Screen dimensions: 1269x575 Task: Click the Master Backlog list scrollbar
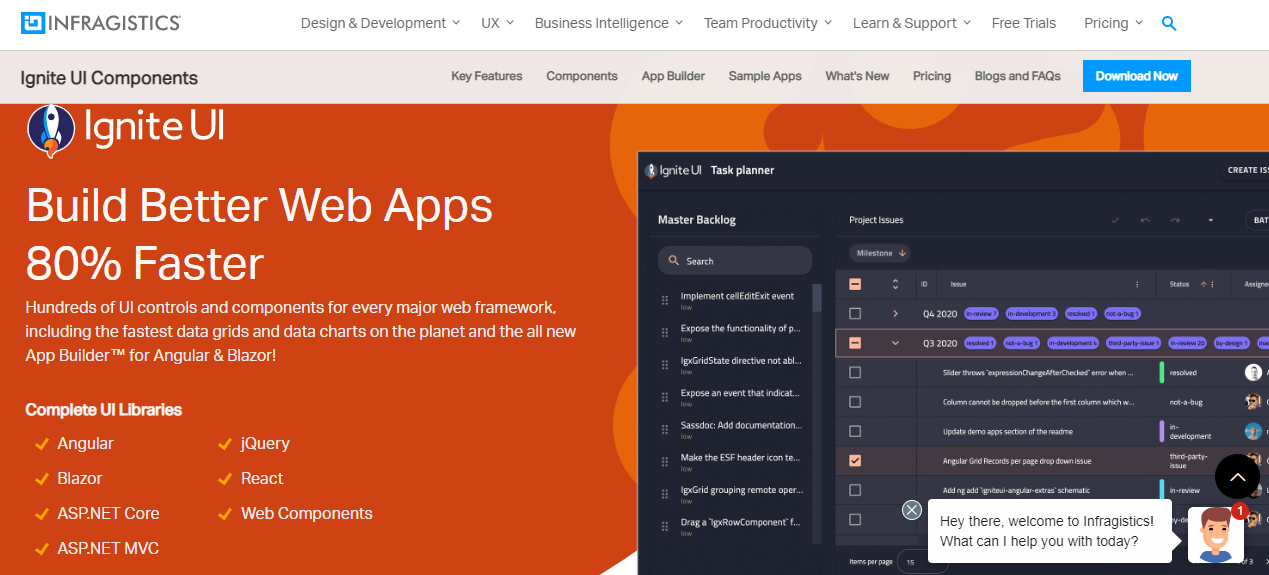817,300
